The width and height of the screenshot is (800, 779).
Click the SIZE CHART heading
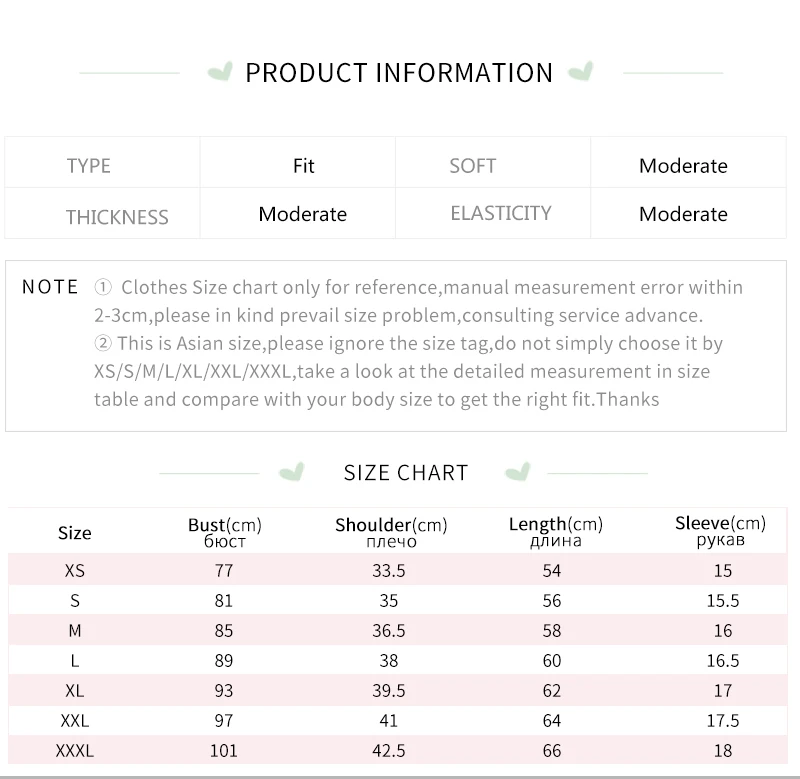tap(406, 473)
